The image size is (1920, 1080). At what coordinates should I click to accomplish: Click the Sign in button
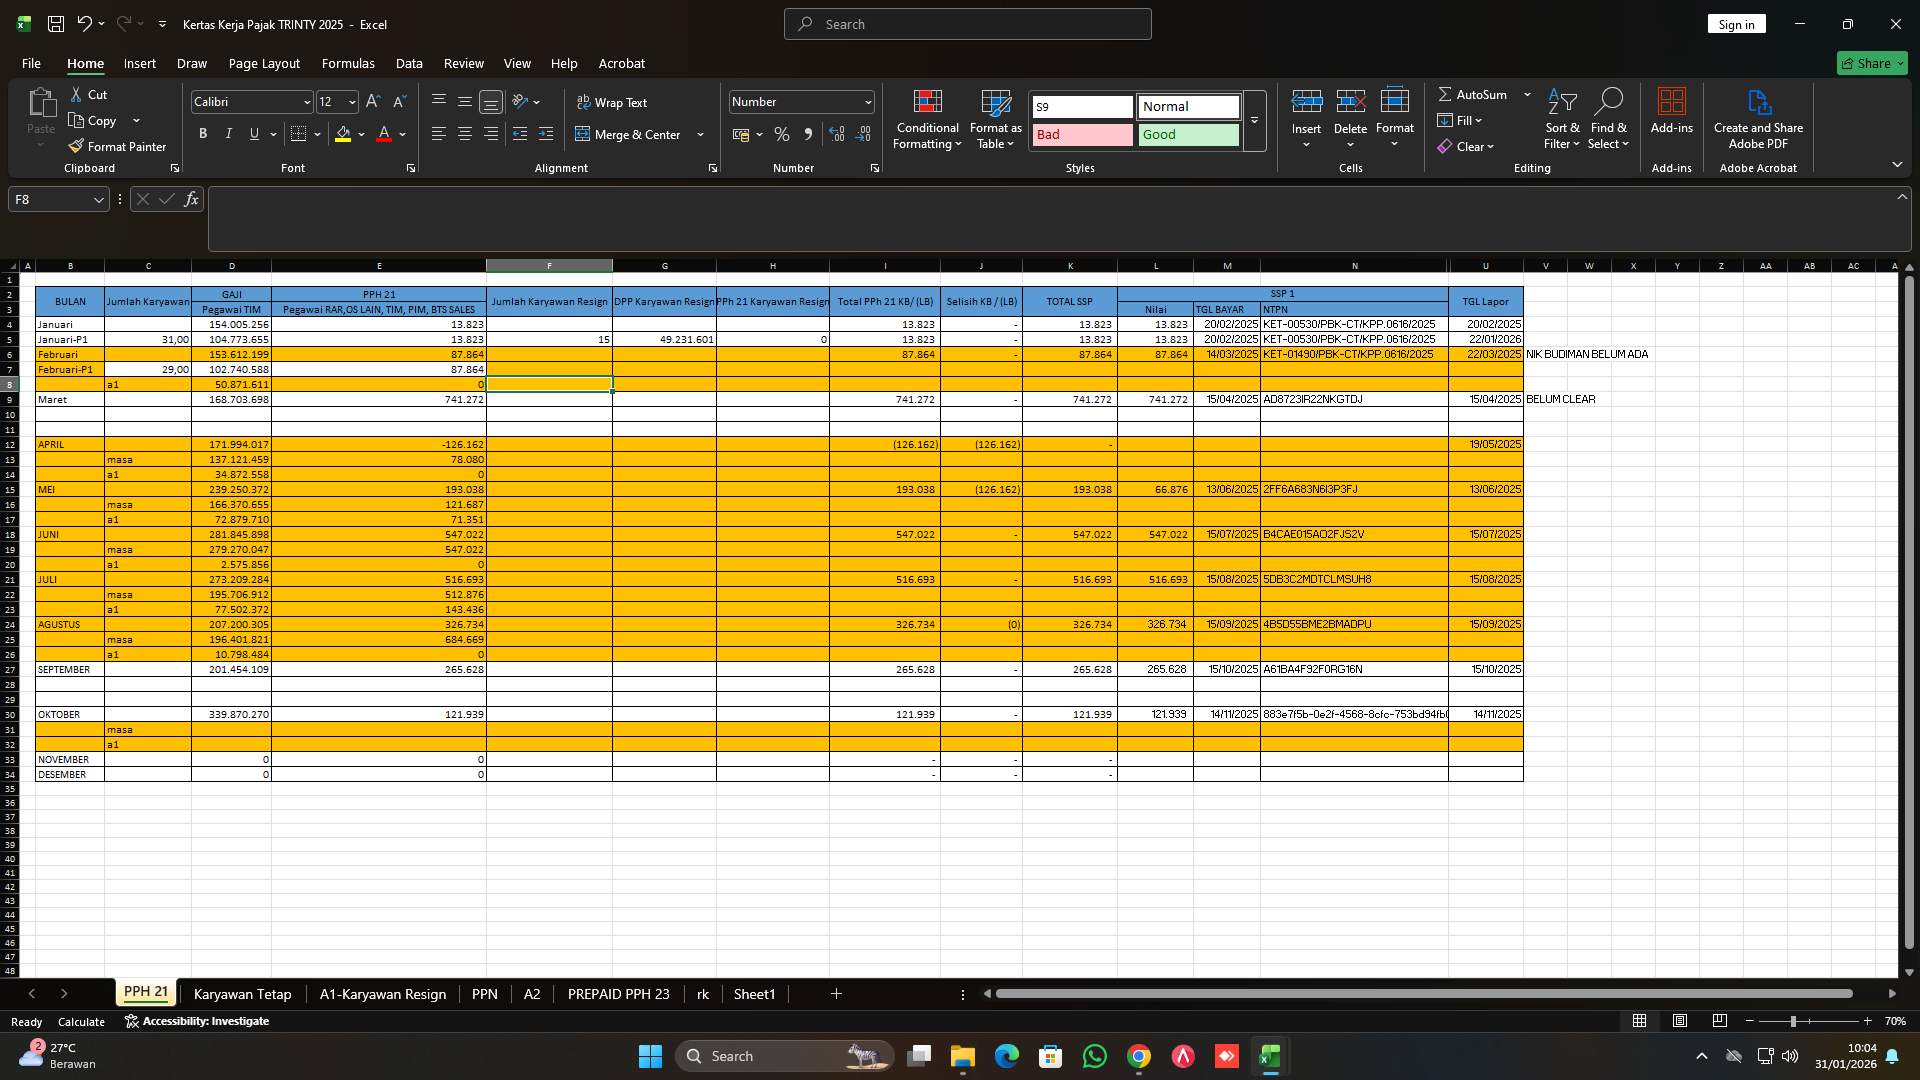click(x=1735, y=23)
